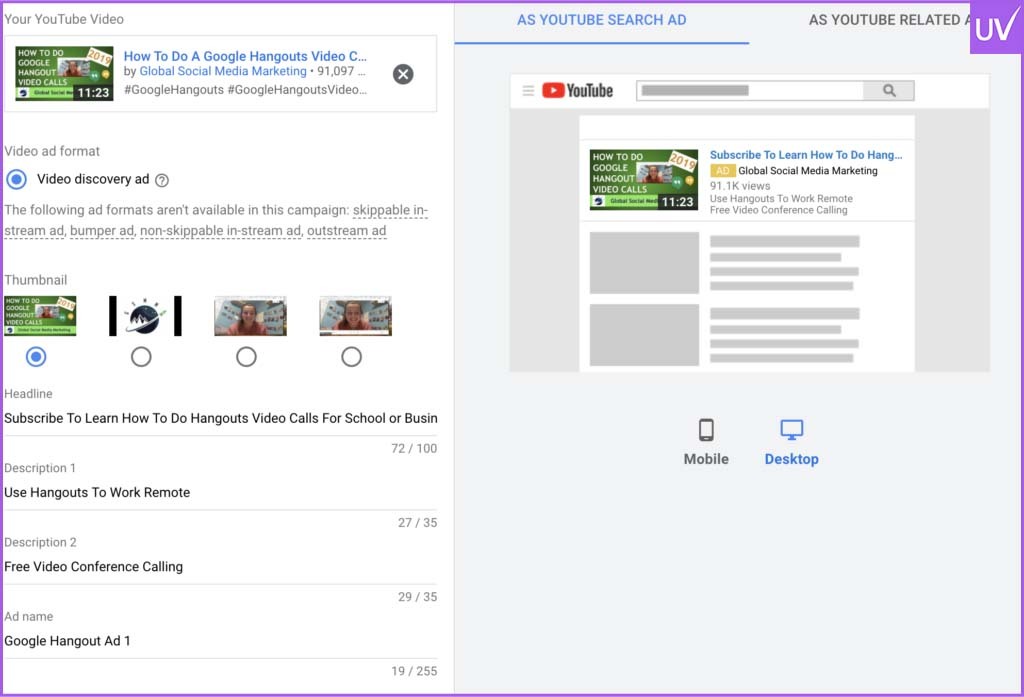
Task: Click the preview search magnifier button
Action: pos(889,91)
